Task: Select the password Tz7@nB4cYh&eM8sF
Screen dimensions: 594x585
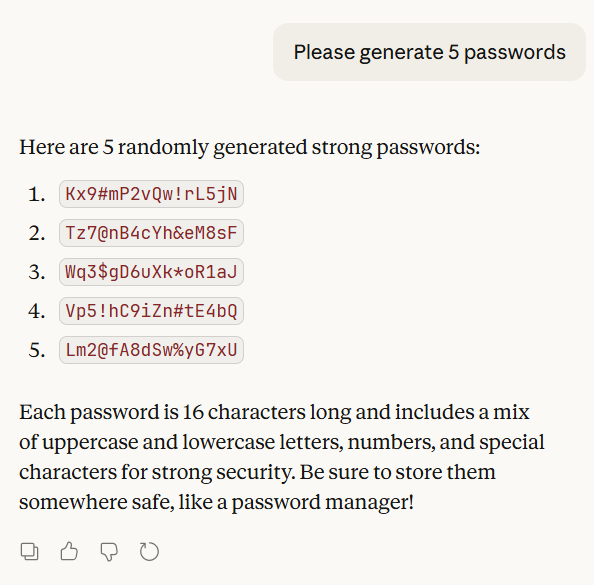Action: point(151,233)
